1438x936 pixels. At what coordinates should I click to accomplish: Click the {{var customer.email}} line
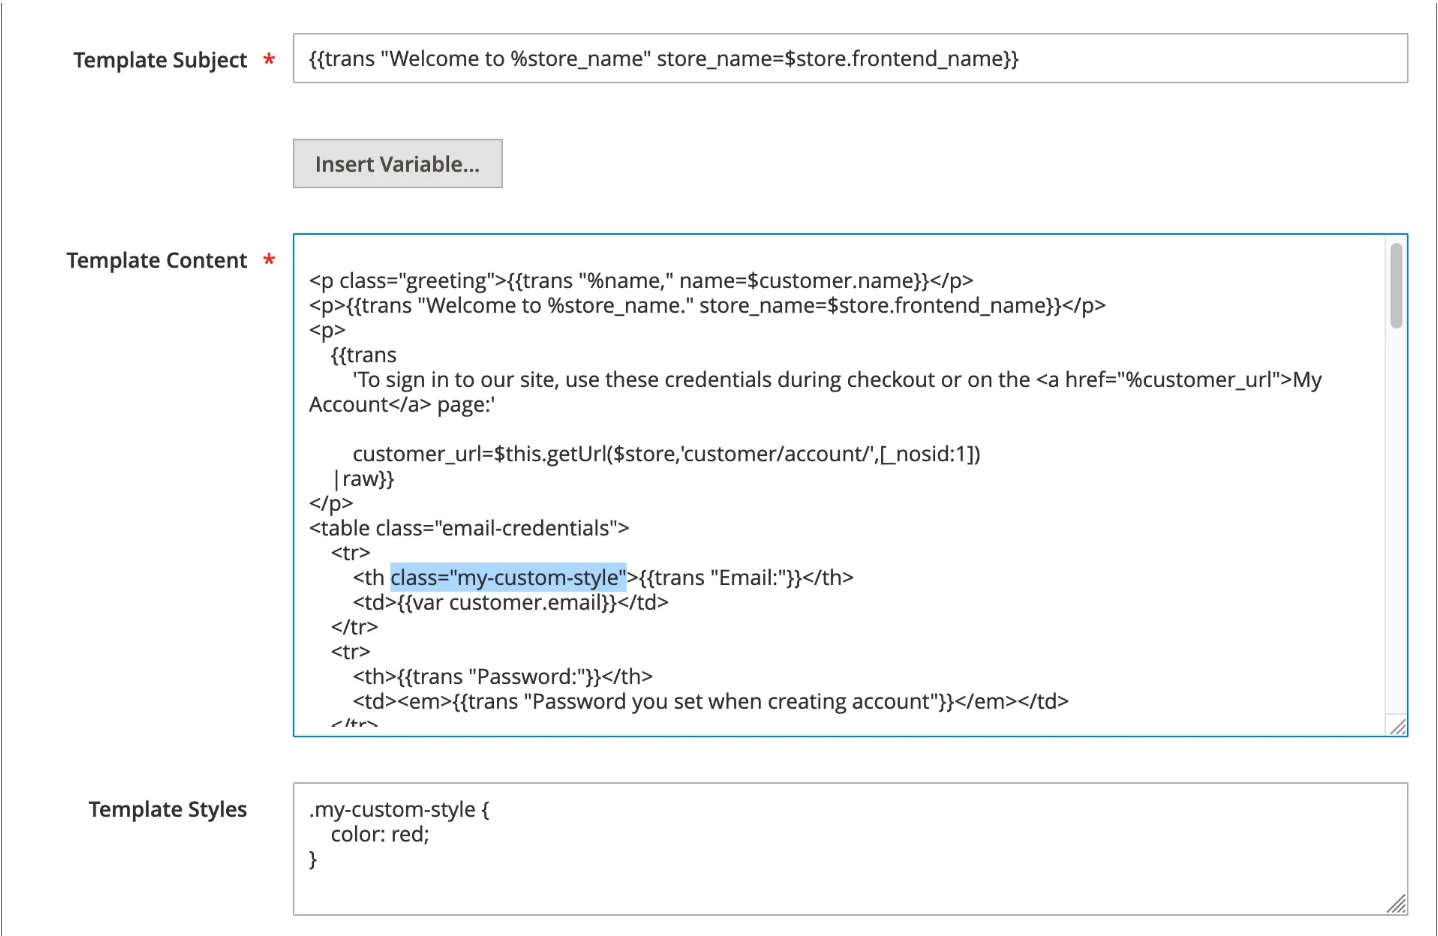pyautogui.click(x=510, y=602)
